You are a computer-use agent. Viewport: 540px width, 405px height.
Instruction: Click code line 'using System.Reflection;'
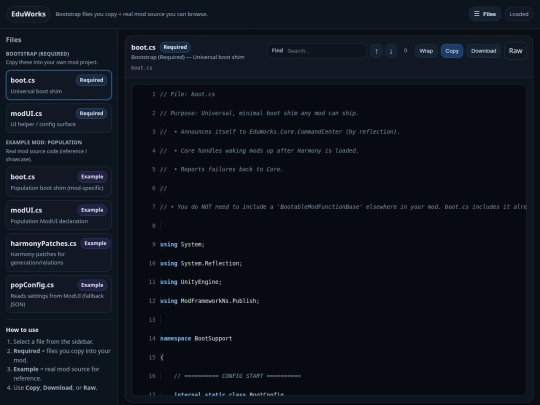[x=201, y=263]
